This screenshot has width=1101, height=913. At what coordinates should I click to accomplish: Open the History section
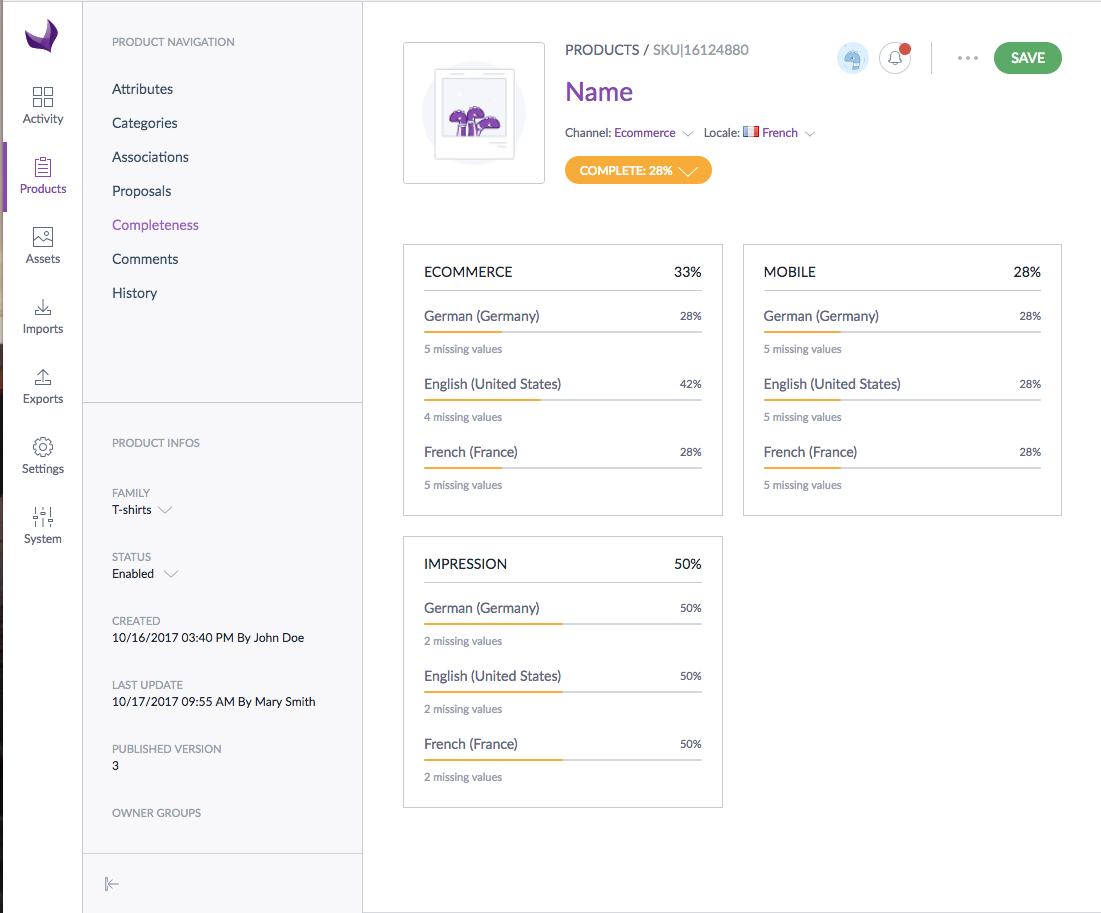coord(135,292)
